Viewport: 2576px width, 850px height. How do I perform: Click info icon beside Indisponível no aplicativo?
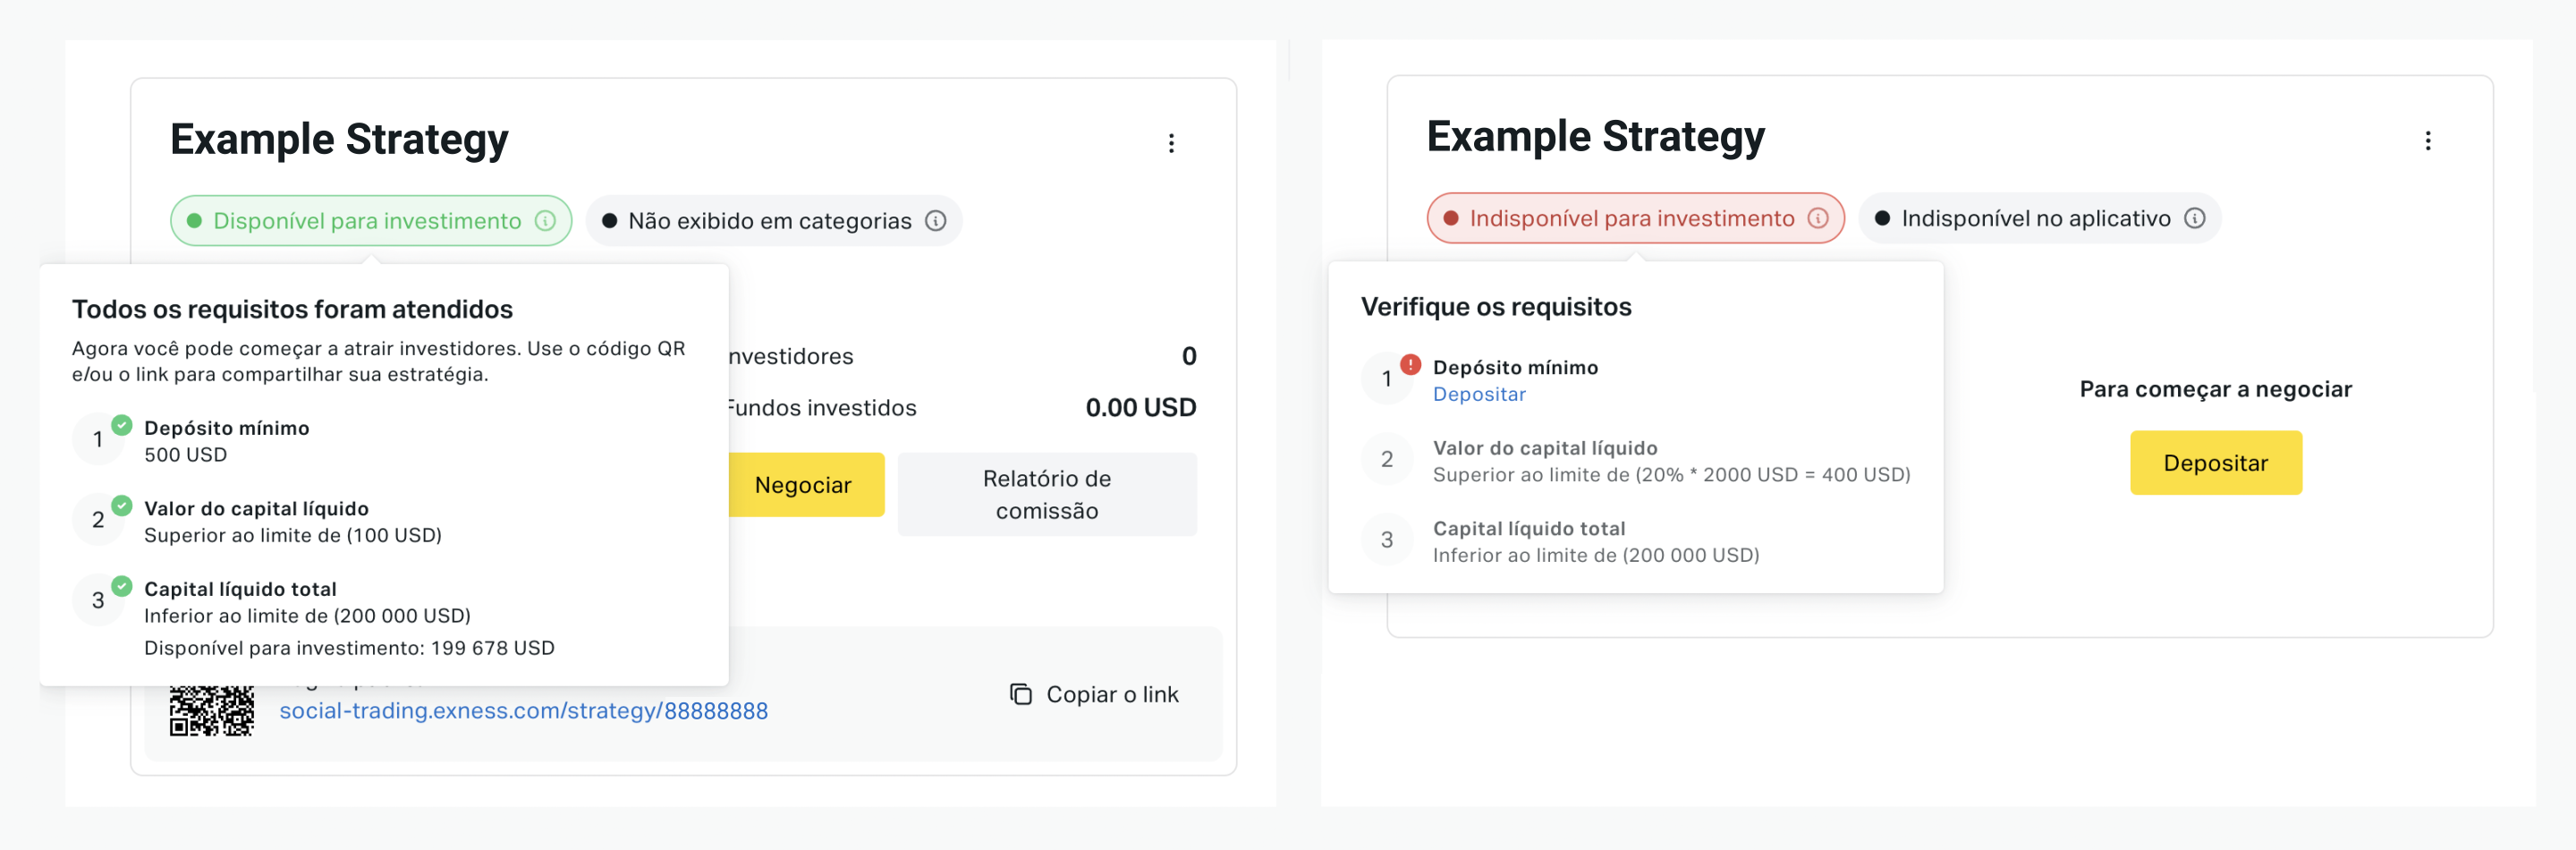point(2194,218)
